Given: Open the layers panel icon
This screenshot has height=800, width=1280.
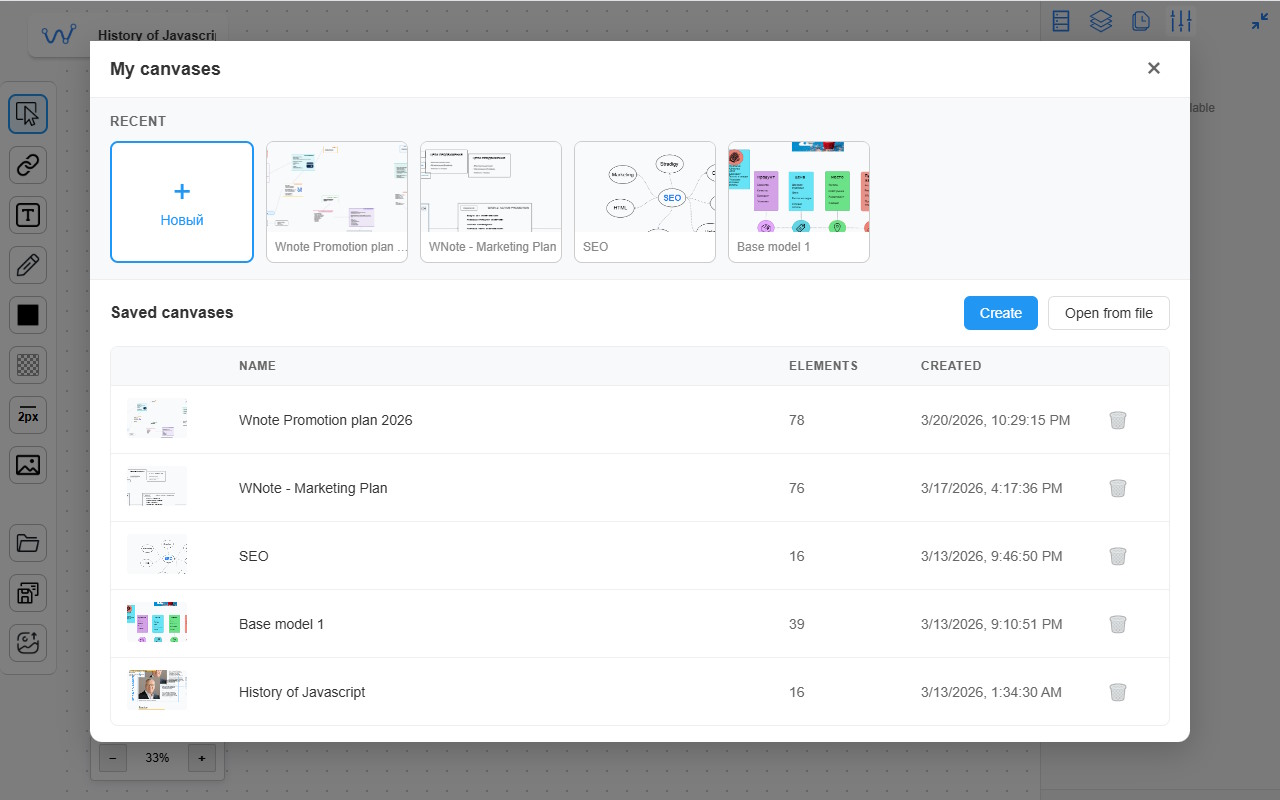Looking at the screenshot, I should (x=1101, y=21).
